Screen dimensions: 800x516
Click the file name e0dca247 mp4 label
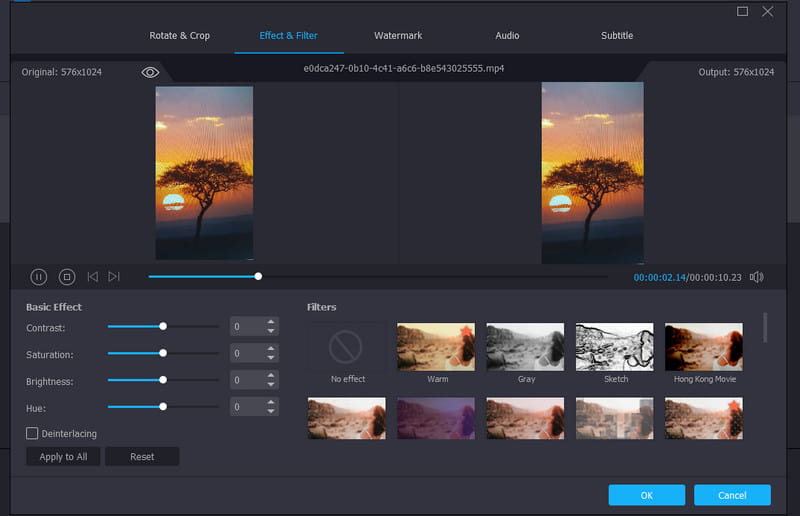tap(404, 68)
